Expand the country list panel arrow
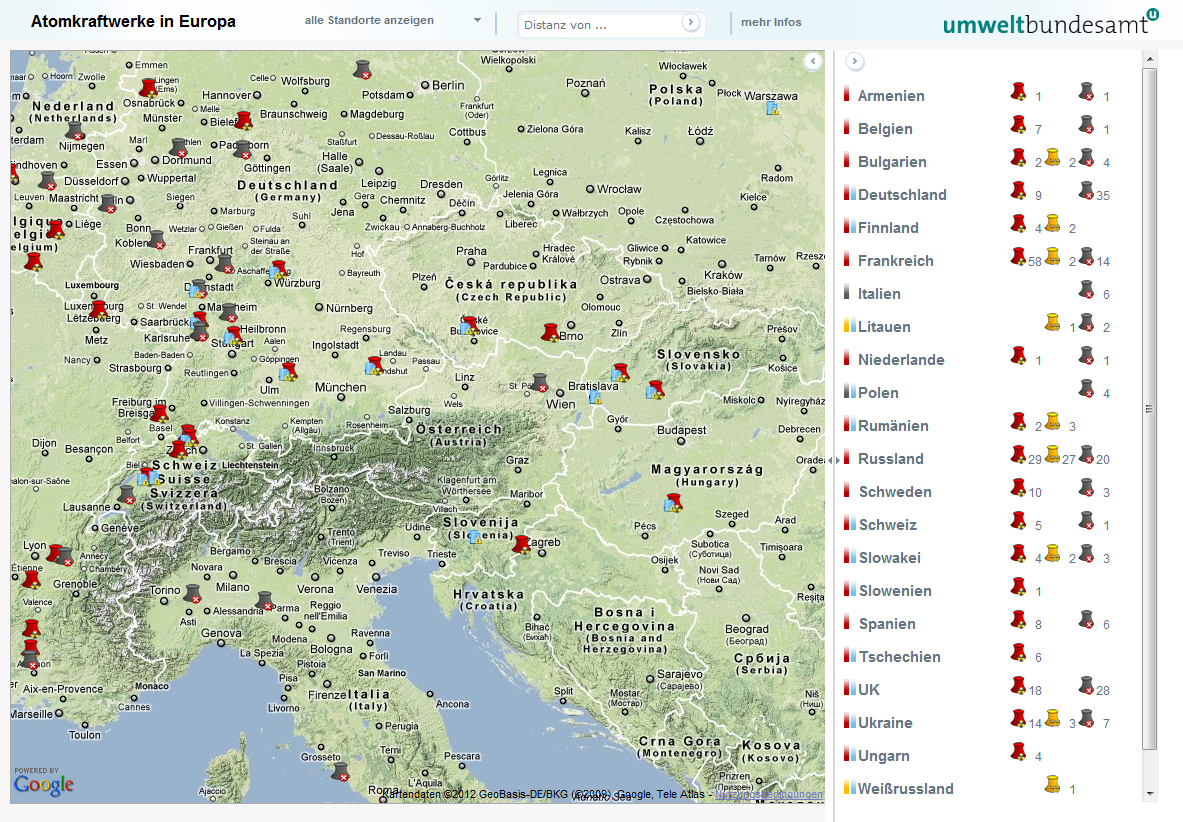Screen dimensions: 1183x822 [x=854, y=61]
